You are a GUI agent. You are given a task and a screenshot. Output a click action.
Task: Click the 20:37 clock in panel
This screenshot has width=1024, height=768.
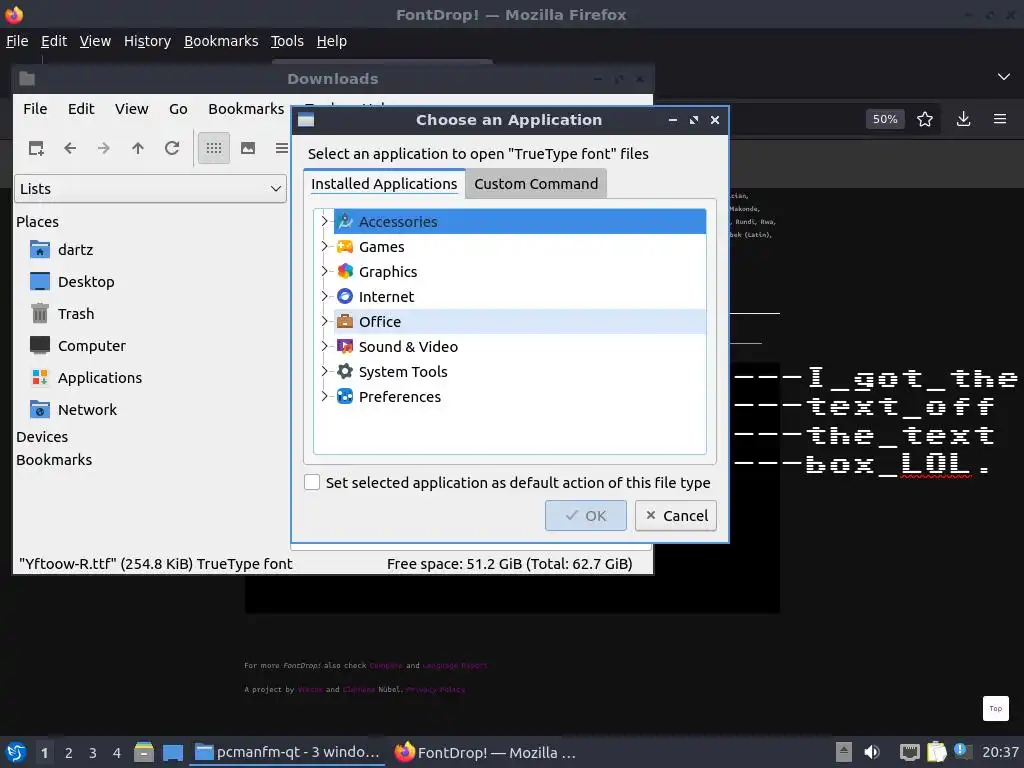click(1000, 752)
